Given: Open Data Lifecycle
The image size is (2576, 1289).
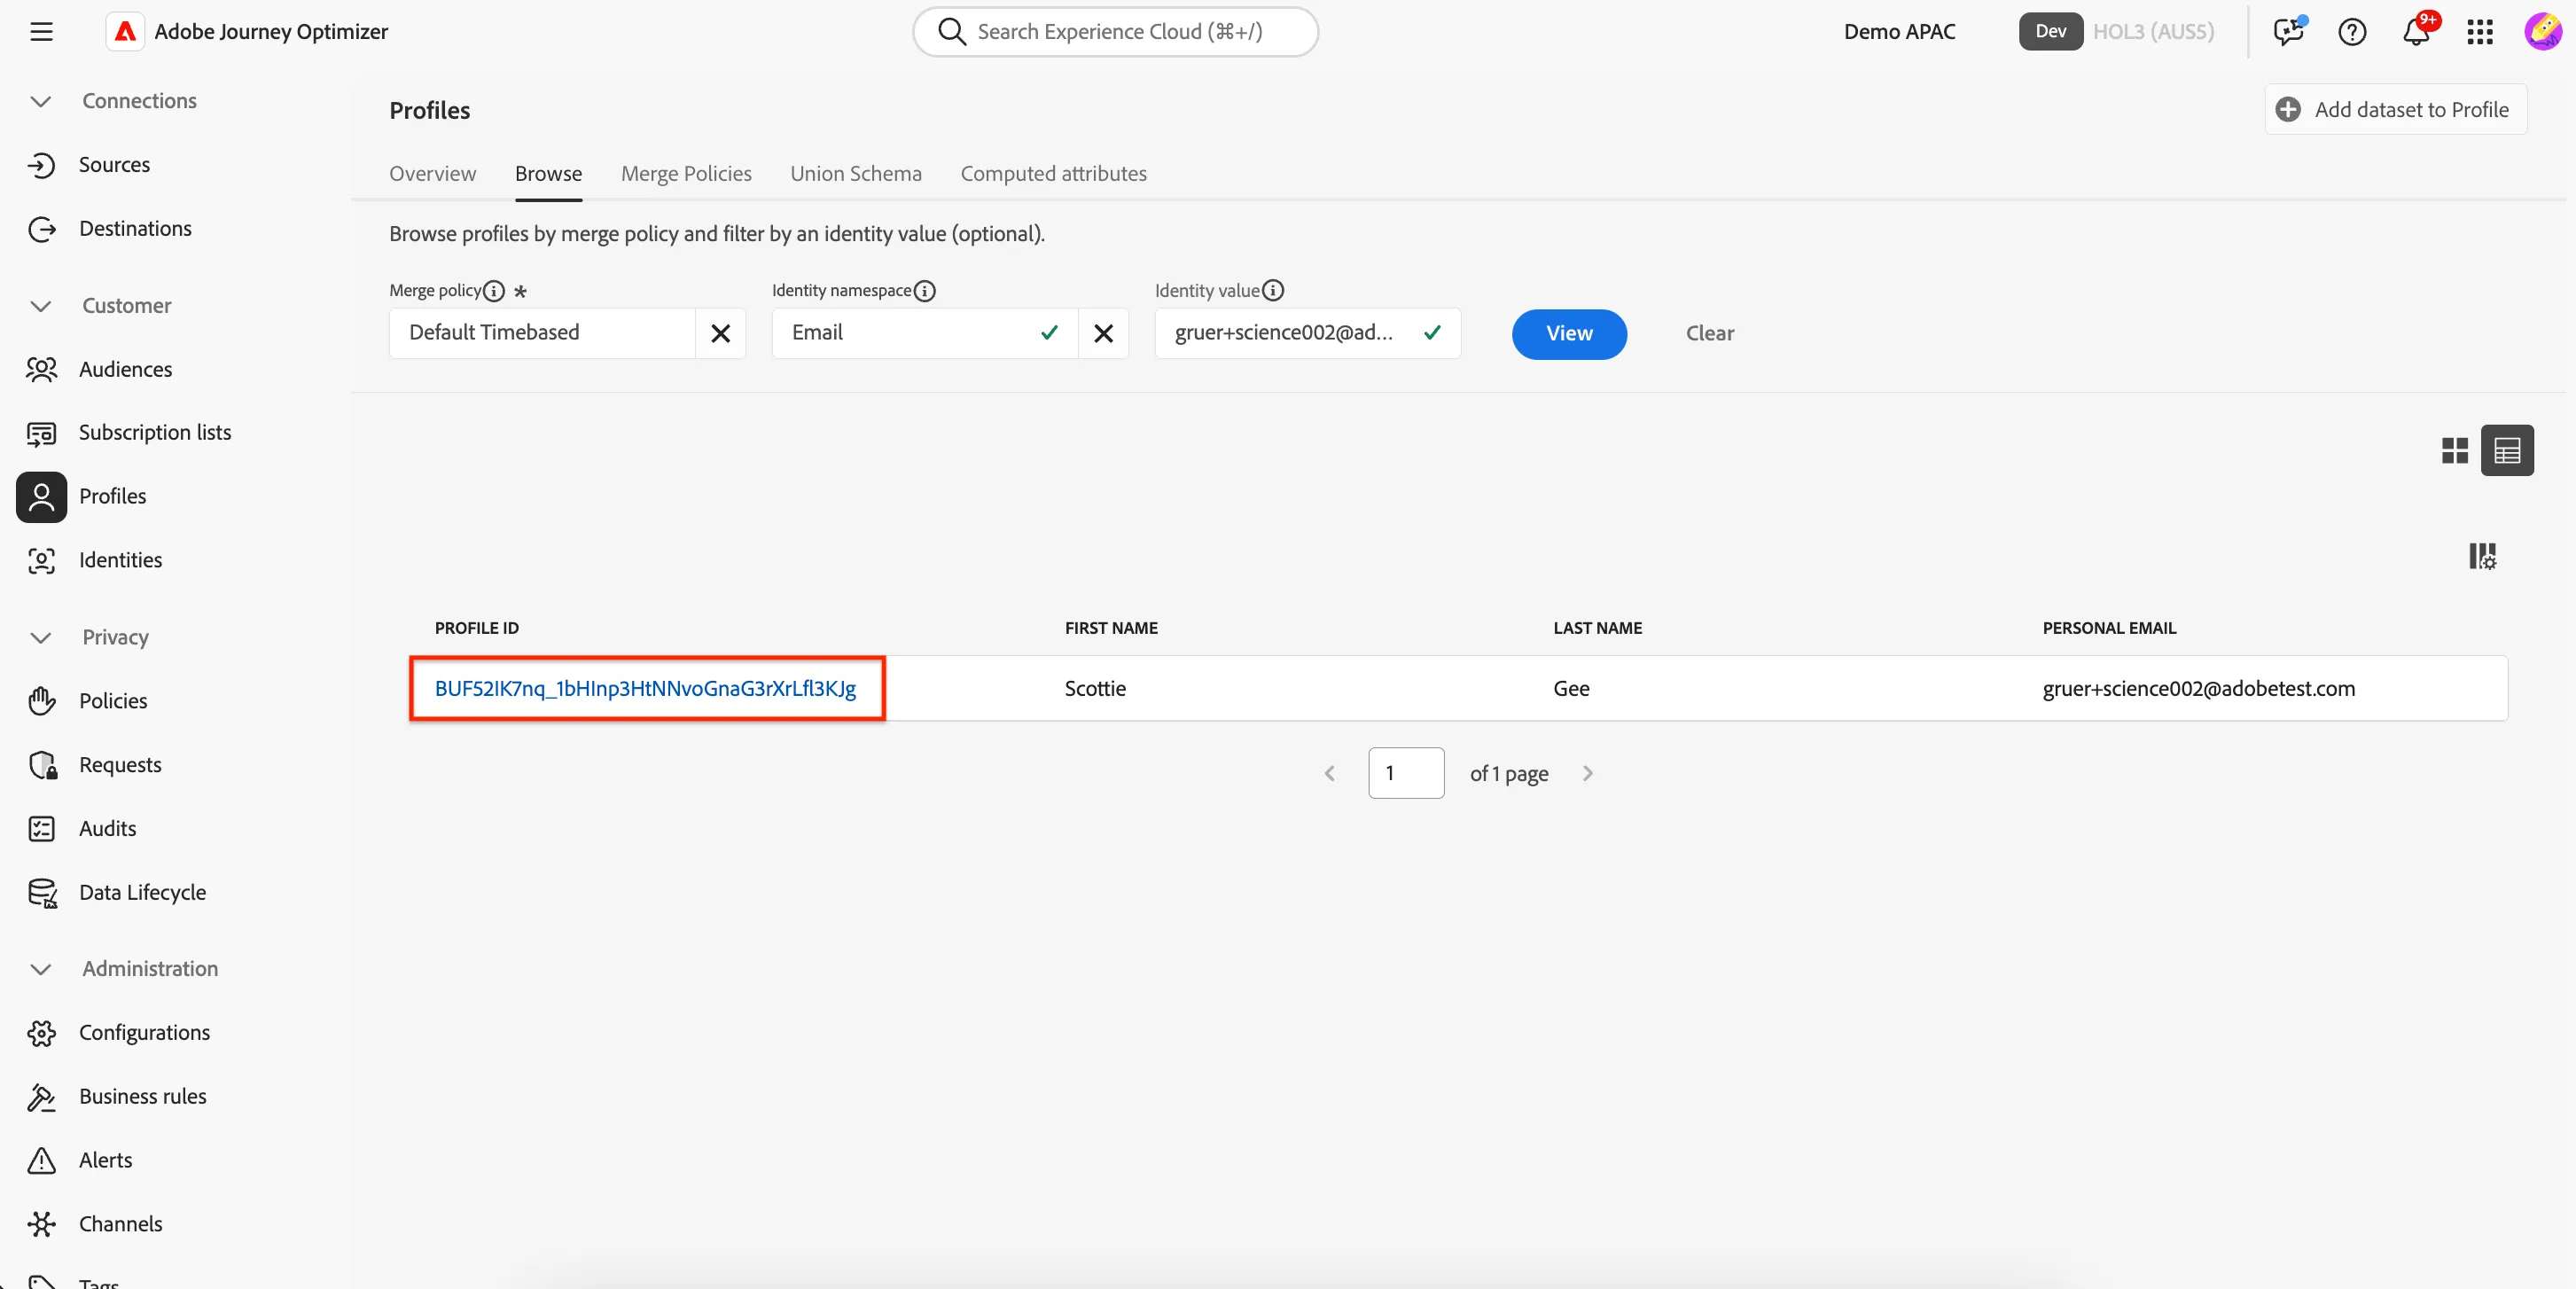Looking at the screenshot, I should (x=142, y=893).
